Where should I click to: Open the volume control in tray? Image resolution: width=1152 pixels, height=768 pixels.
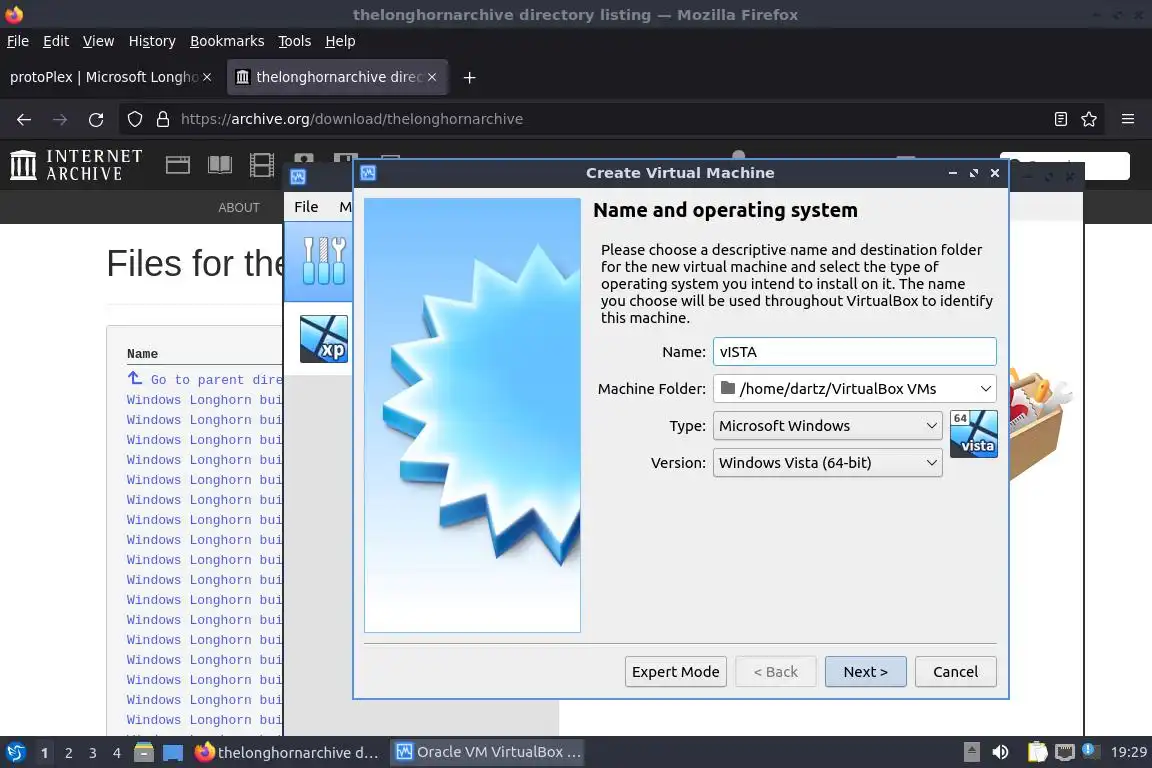[1000, 753]
